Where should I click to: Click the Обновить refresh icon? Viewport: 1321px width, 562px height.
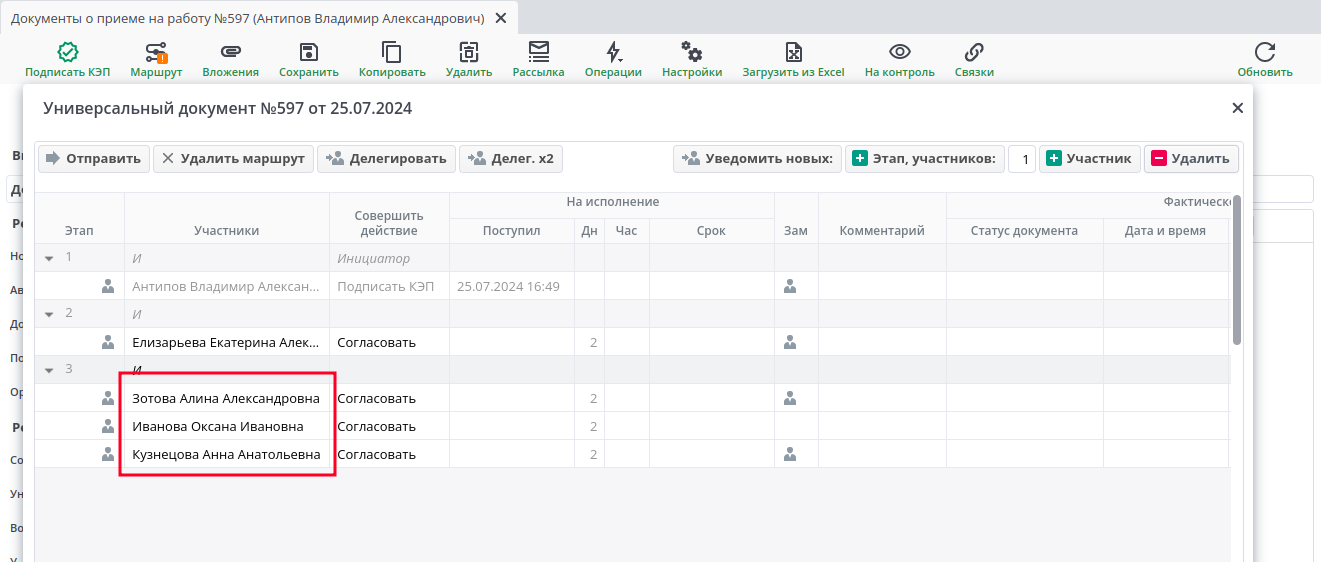click(1264, 53)
